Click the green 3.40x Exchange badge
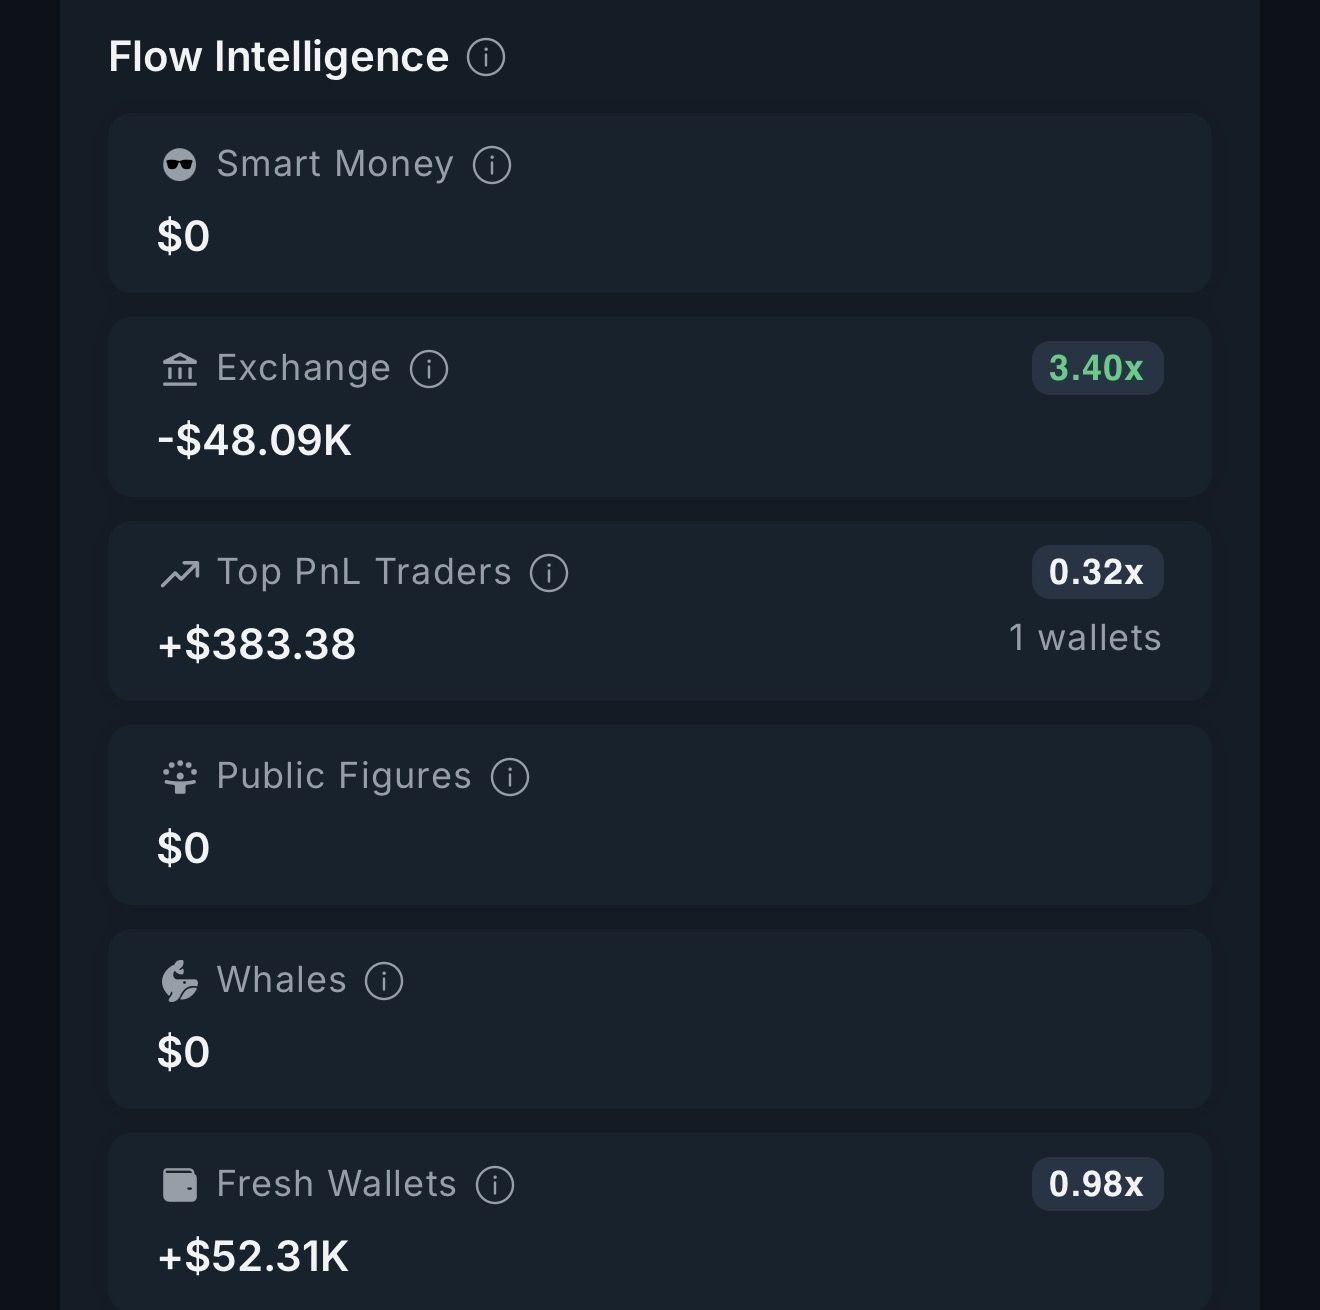The width and height of the screenshot is (1320, 1310). (x=1097, y=368)
